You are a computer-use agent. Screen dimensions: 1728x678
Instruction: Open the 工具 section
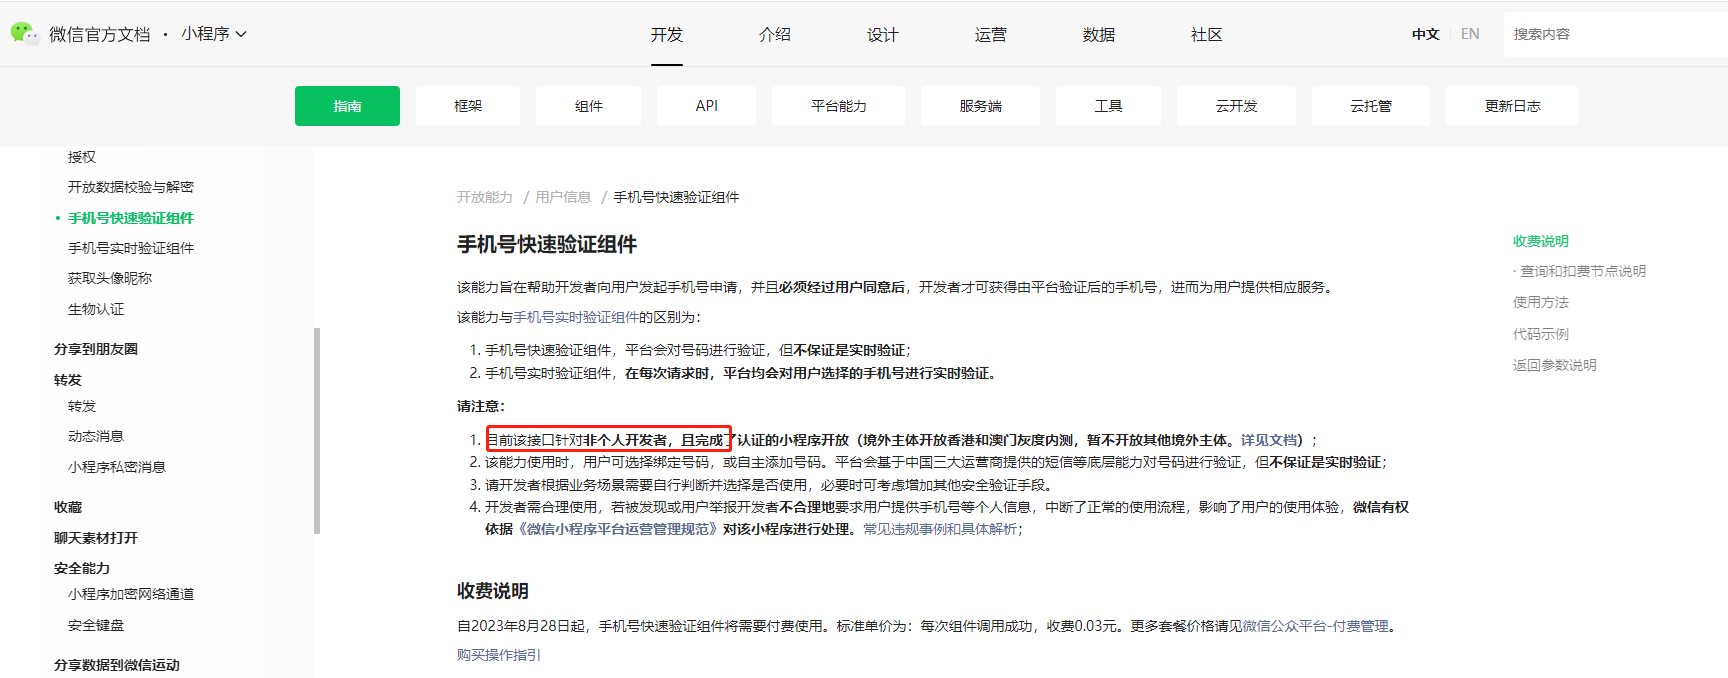pyautogui.click(x=1108, y=106)
